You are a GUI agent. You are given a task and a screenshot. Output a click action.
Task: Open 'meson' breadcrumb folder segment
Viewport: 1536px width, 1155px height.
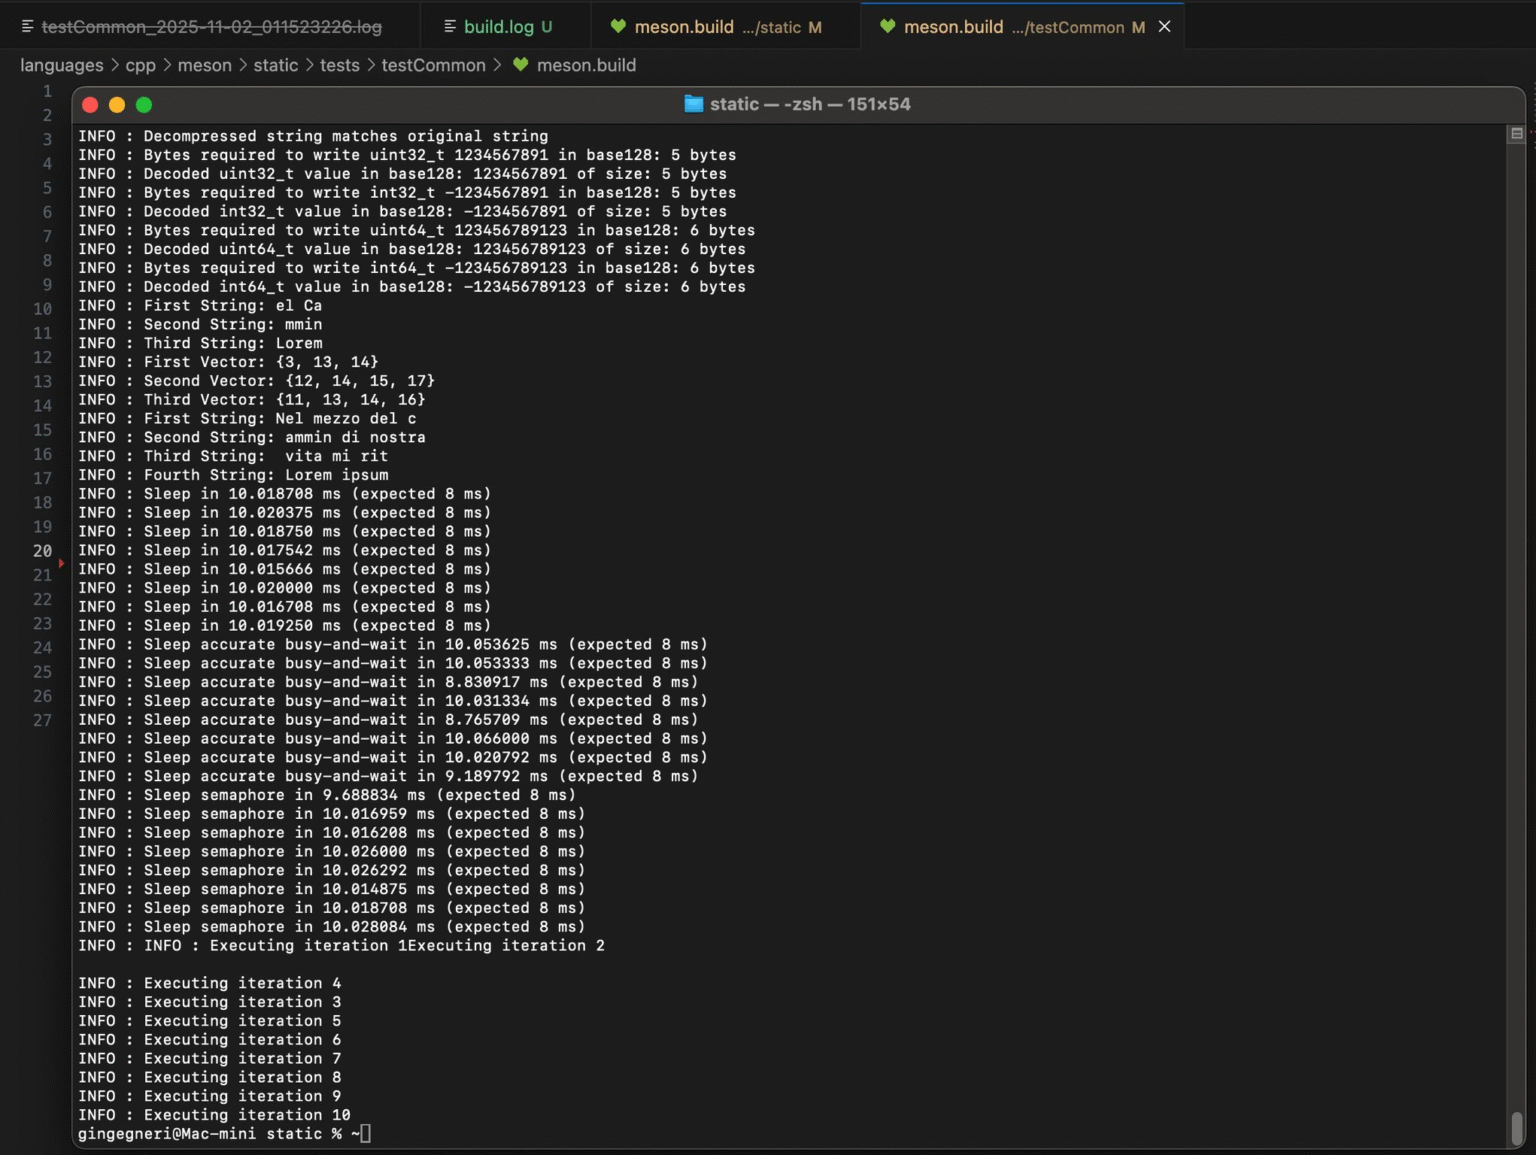[204, 65]
